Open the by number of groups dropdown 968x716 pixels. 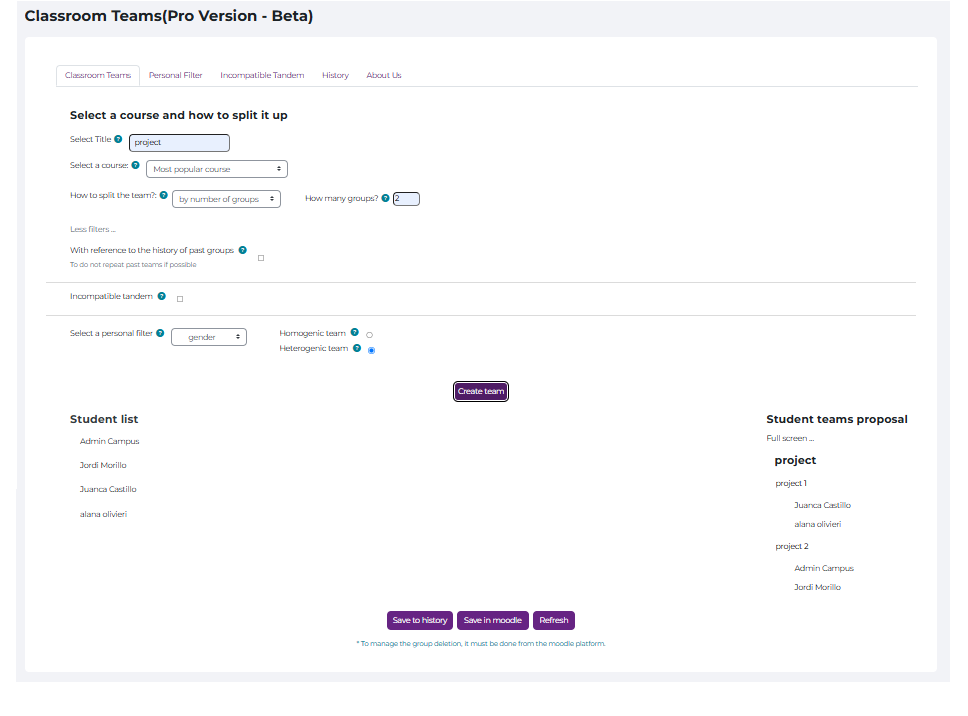pyautogui.click(x=226, y=199)
